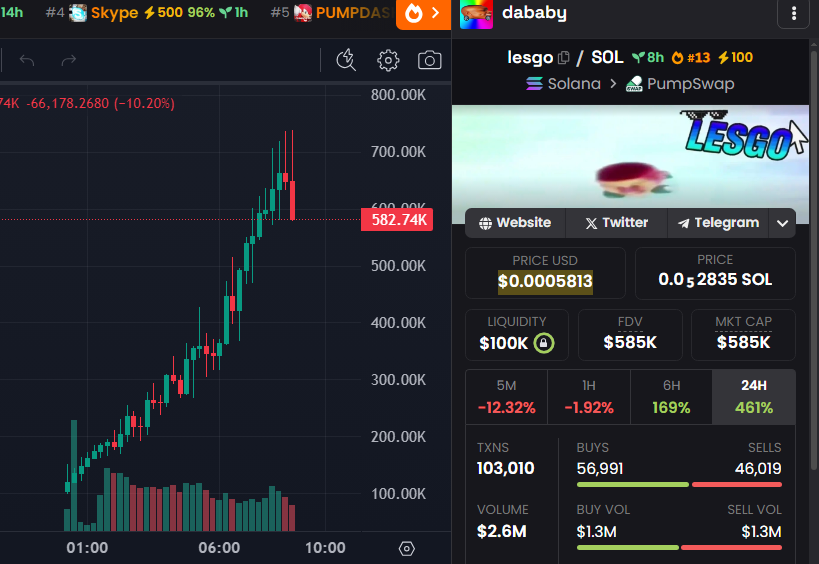
Task: Click the Lesgo banner image
Action: [630, 158]
